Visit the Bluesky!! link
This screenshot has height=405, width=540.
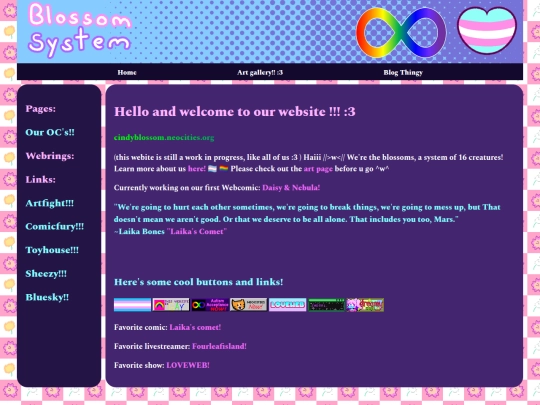[x=47, y=297]
